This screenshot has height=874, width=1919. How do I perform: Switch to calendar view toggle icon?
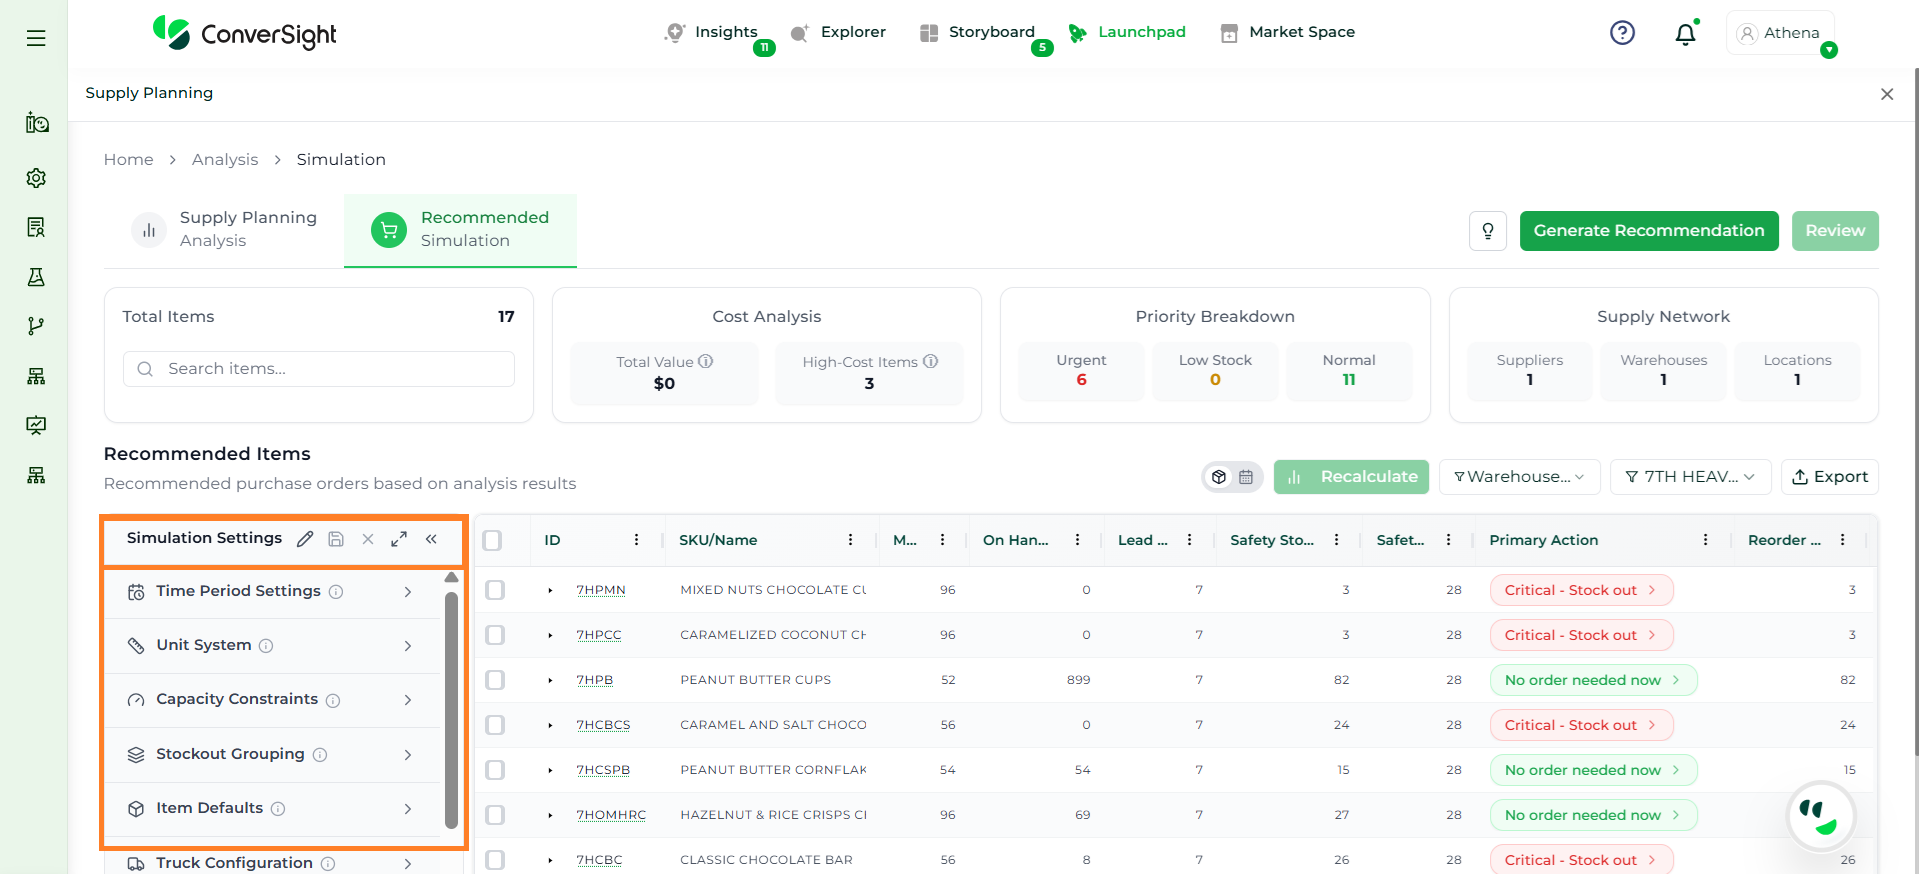tap(1246, 477)
